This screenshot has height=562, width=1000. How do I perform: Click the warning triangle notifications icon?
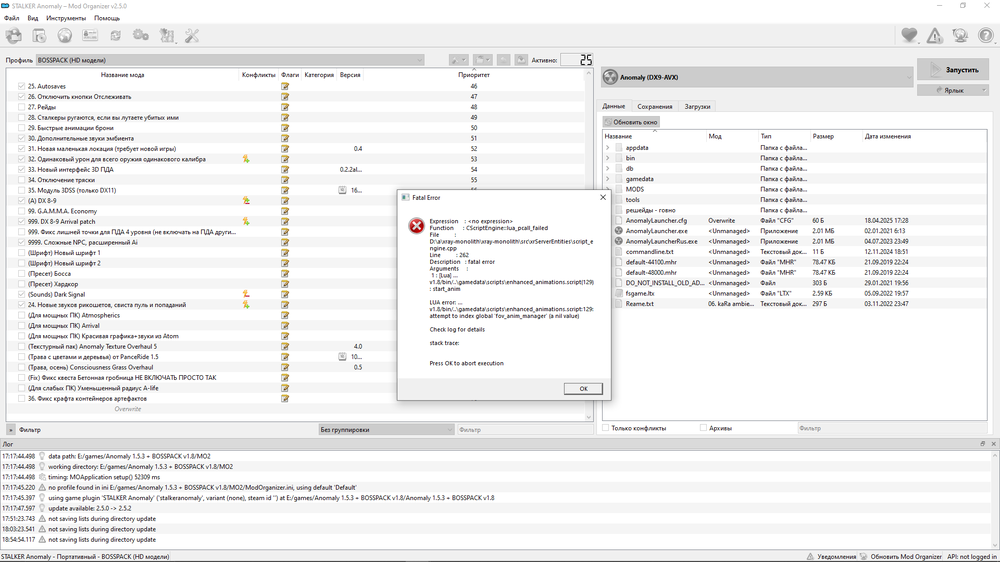coord(934,36)
